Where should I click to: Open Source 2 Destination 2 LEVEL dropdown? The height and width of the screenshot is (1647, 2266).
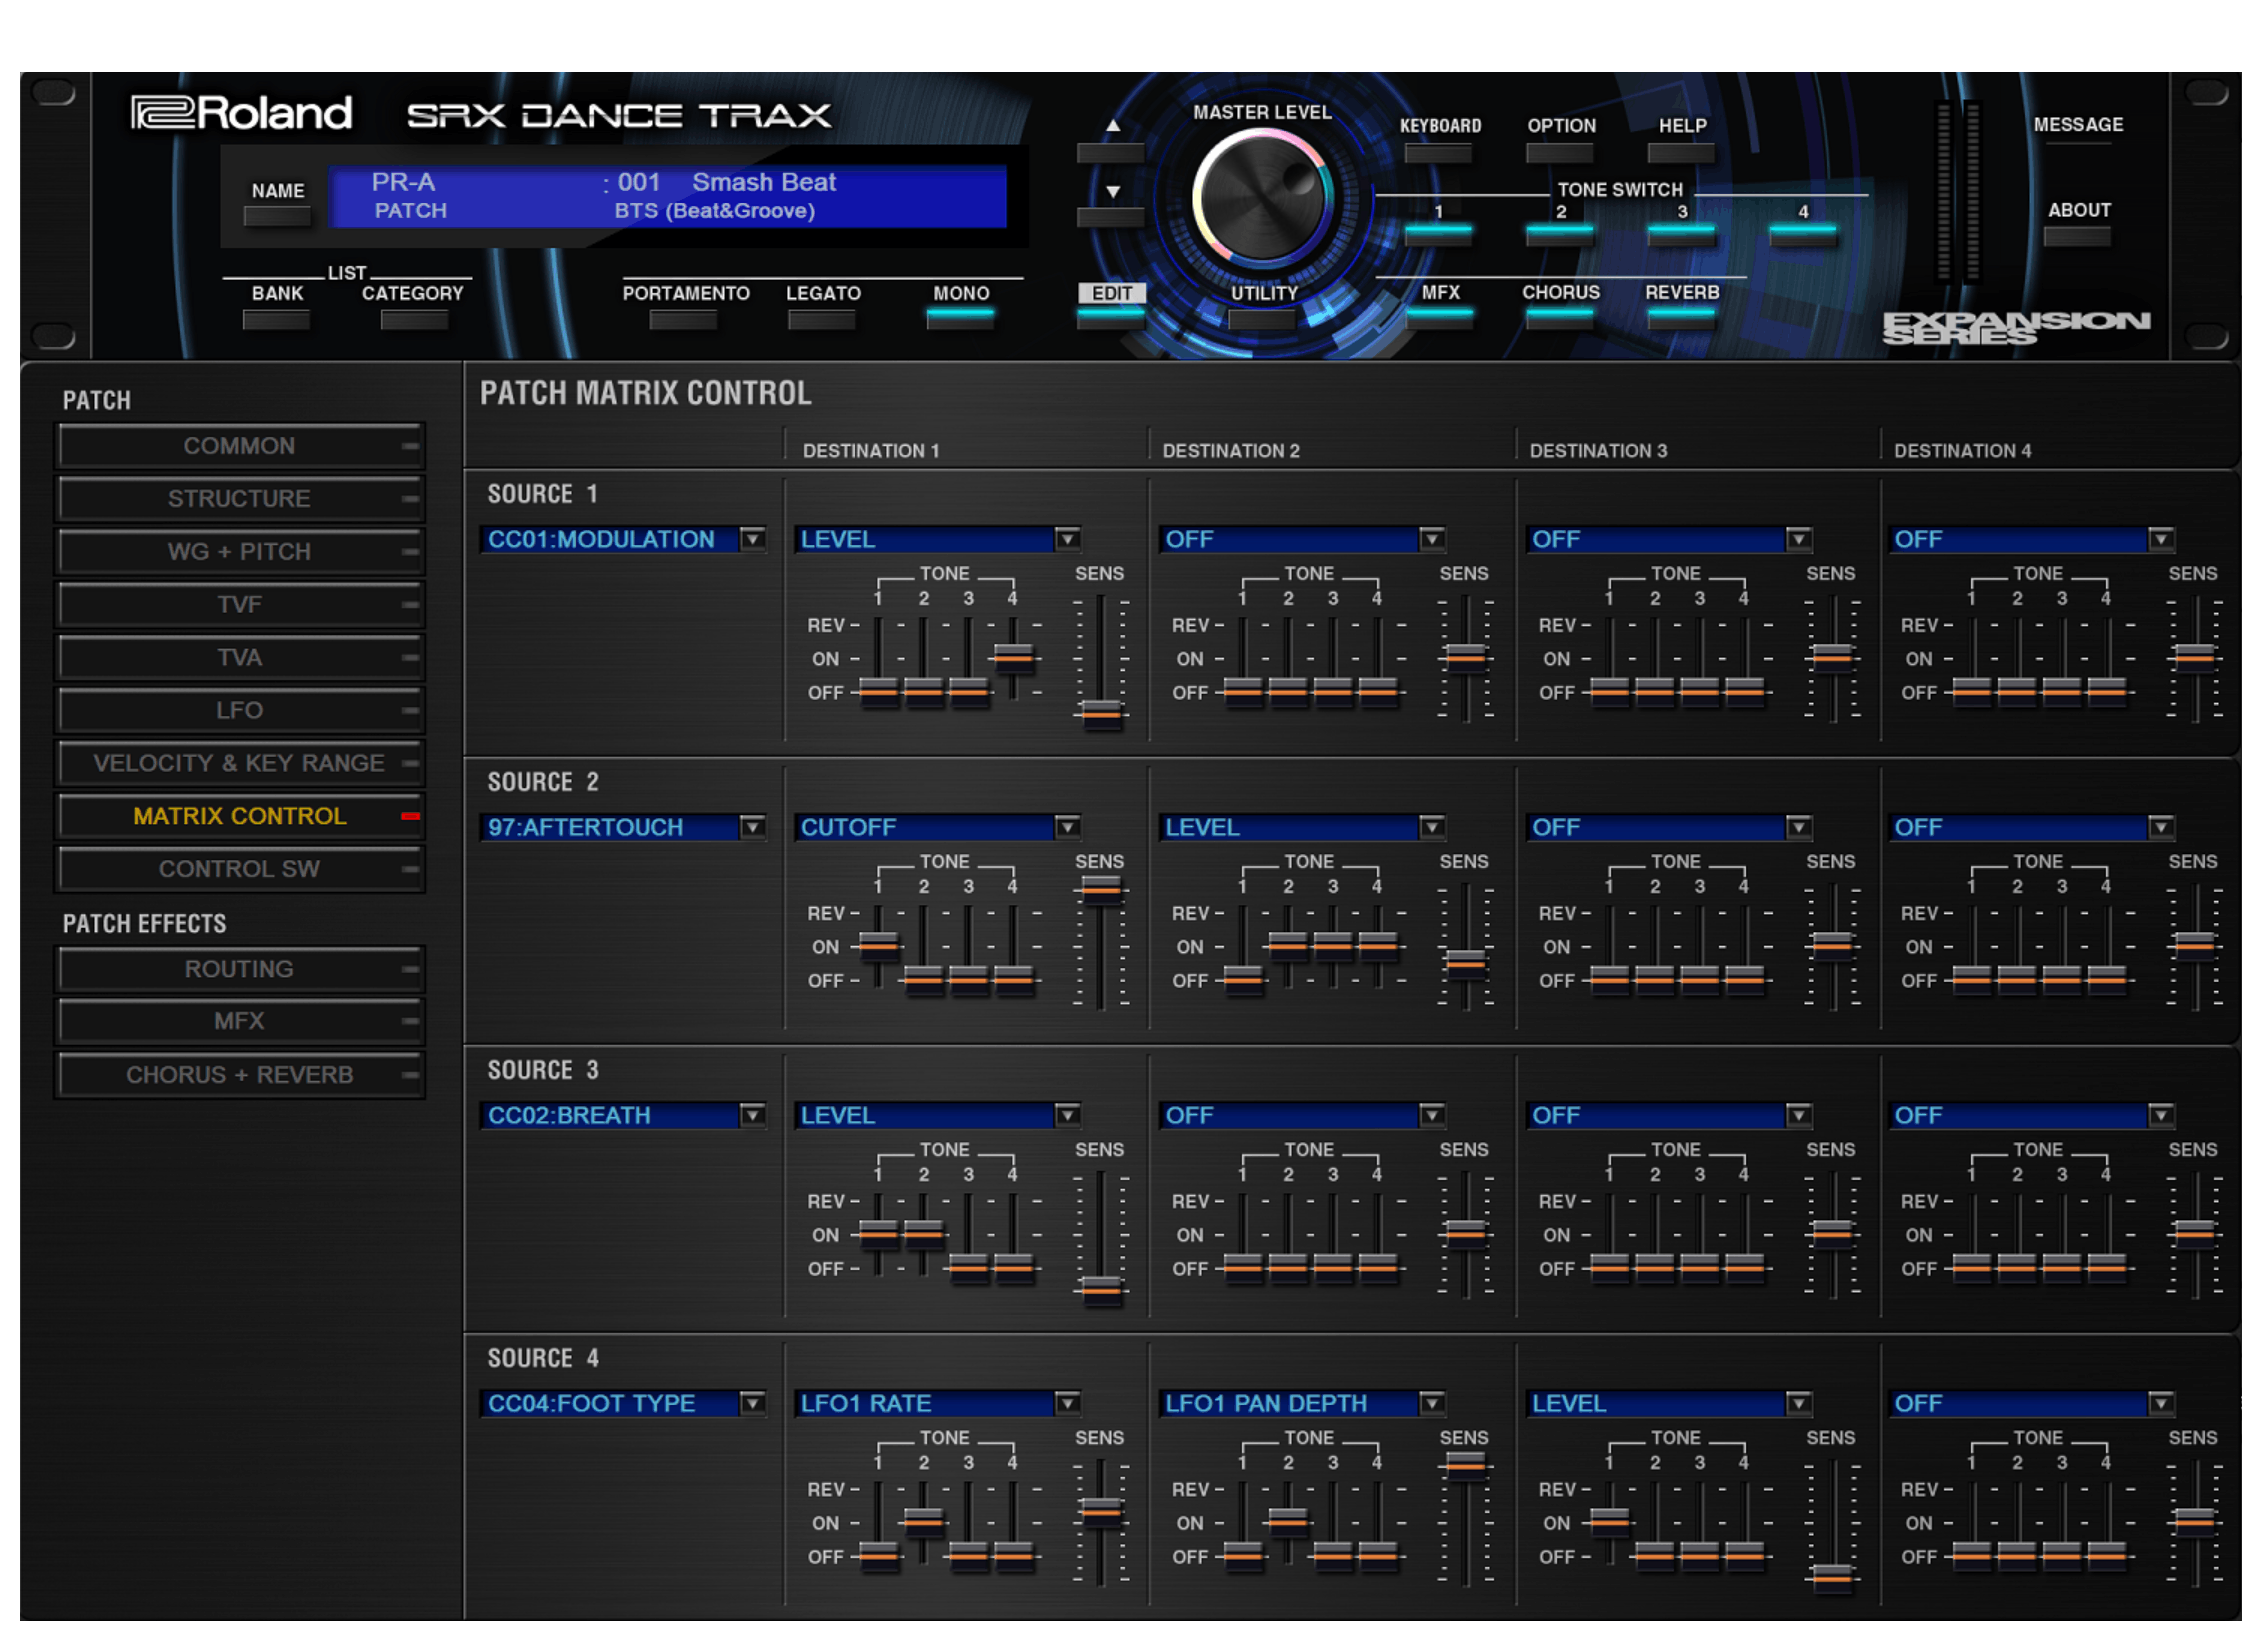(x=1302, y=827)
